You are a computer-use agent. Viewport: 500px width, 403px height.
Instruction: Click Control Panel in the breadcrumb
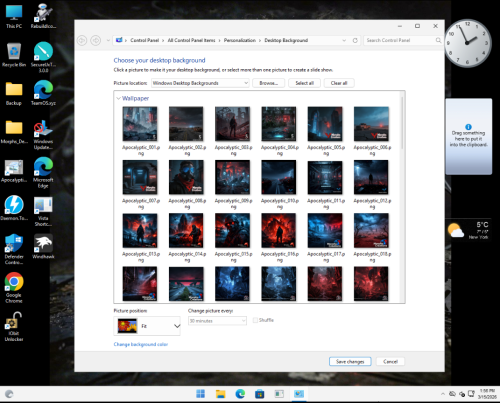pos(144,40)
